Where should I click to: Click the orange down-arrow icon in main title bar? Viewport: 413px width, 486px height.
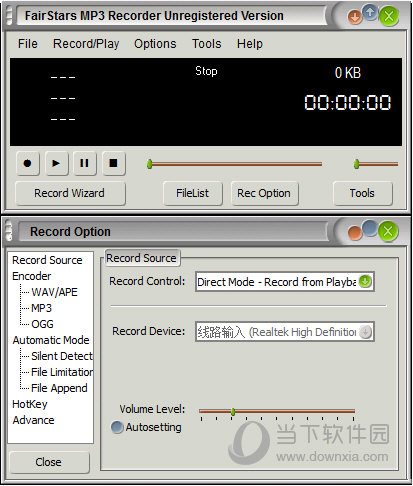pos(355,17)
